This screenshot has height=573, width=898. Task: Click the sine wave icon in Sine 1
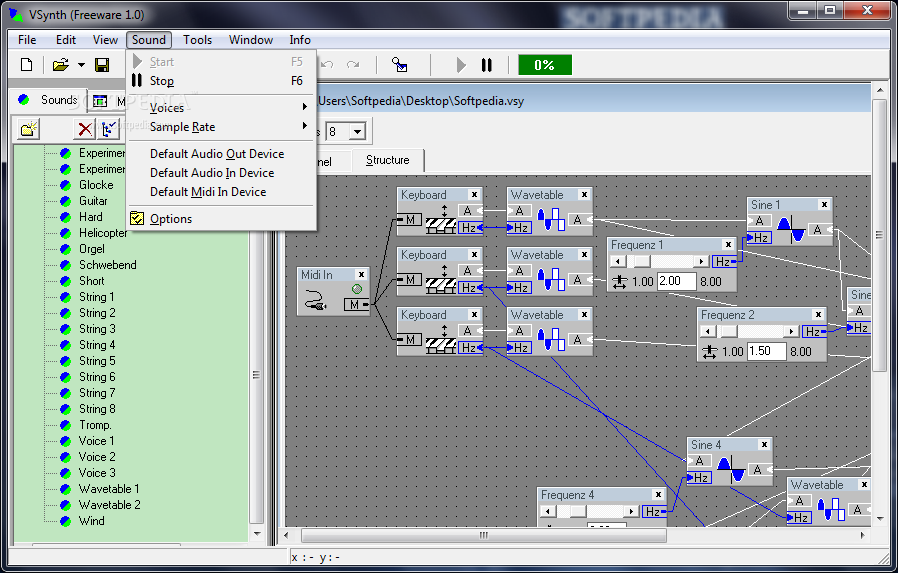click(x=791, y=229)
